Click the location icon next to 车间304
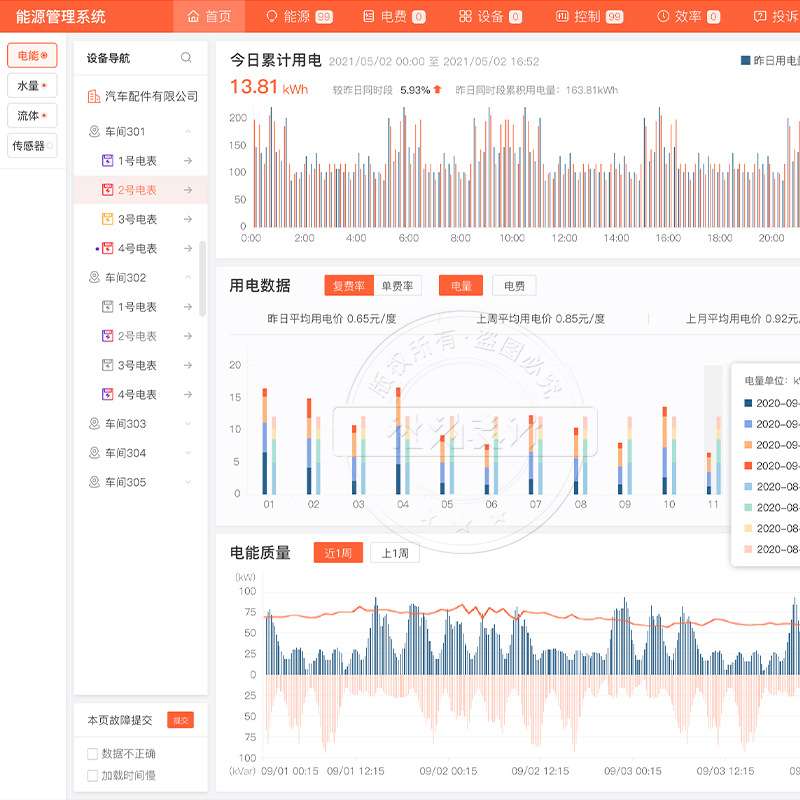The width and height of the screenshot is (800, 800). click(x=94, y=453)
